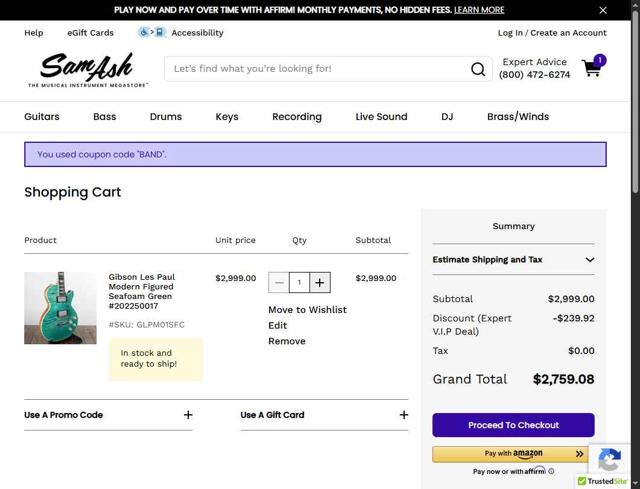Pay with Amazon button
The width and height of the screenshot is (640, 489).
click(510, 454)
